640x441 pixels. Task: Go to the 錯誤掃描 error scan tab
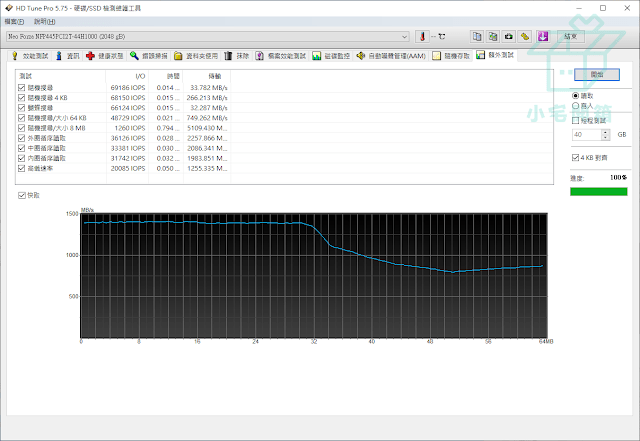(149, 56)
